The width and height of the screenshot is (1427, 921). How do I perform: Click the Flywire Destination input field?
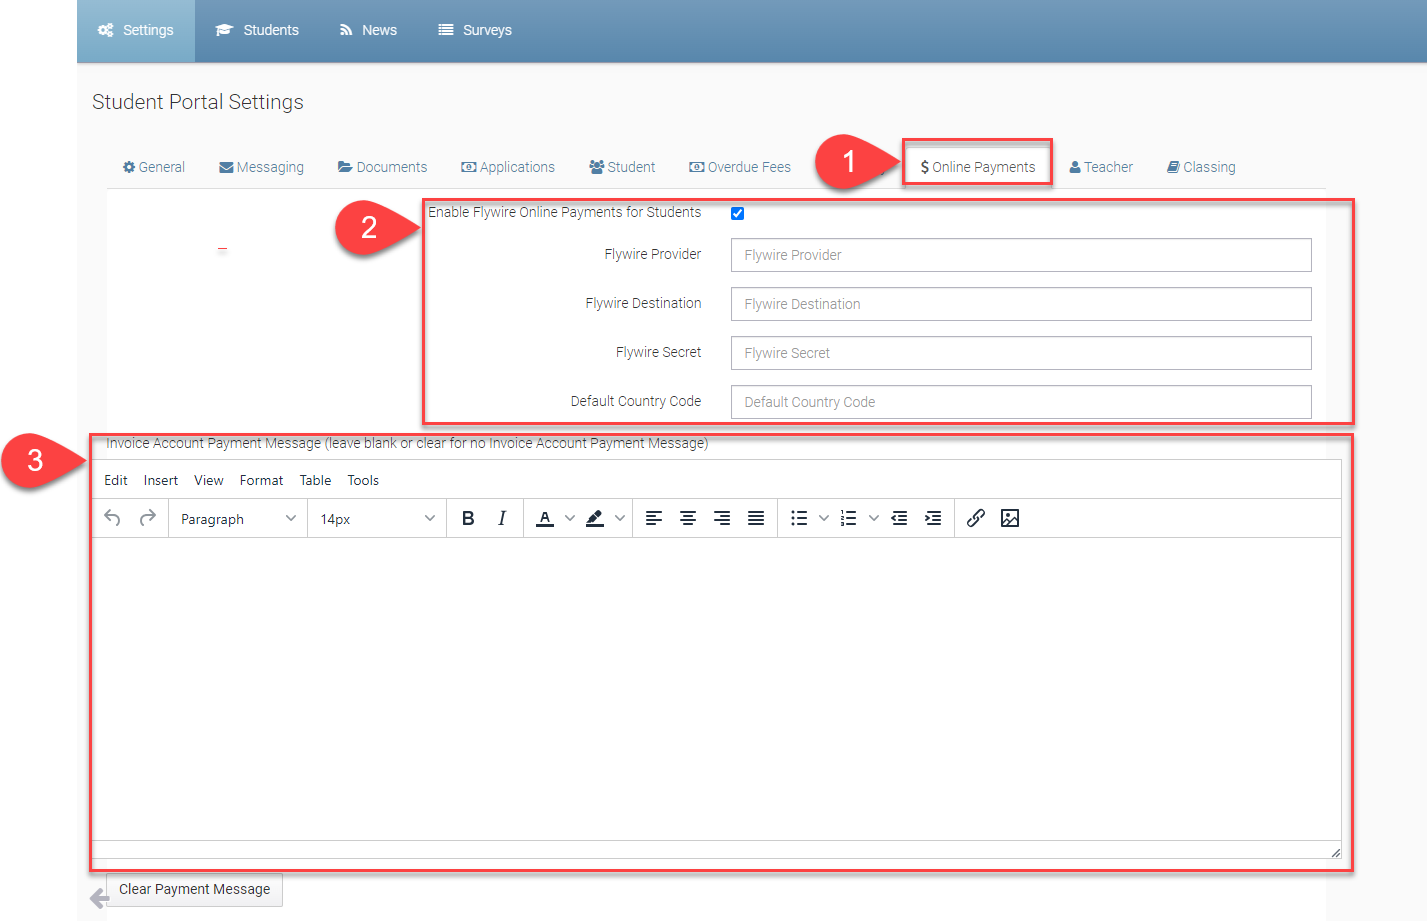pyautogui.click(x=1021, y=304)
